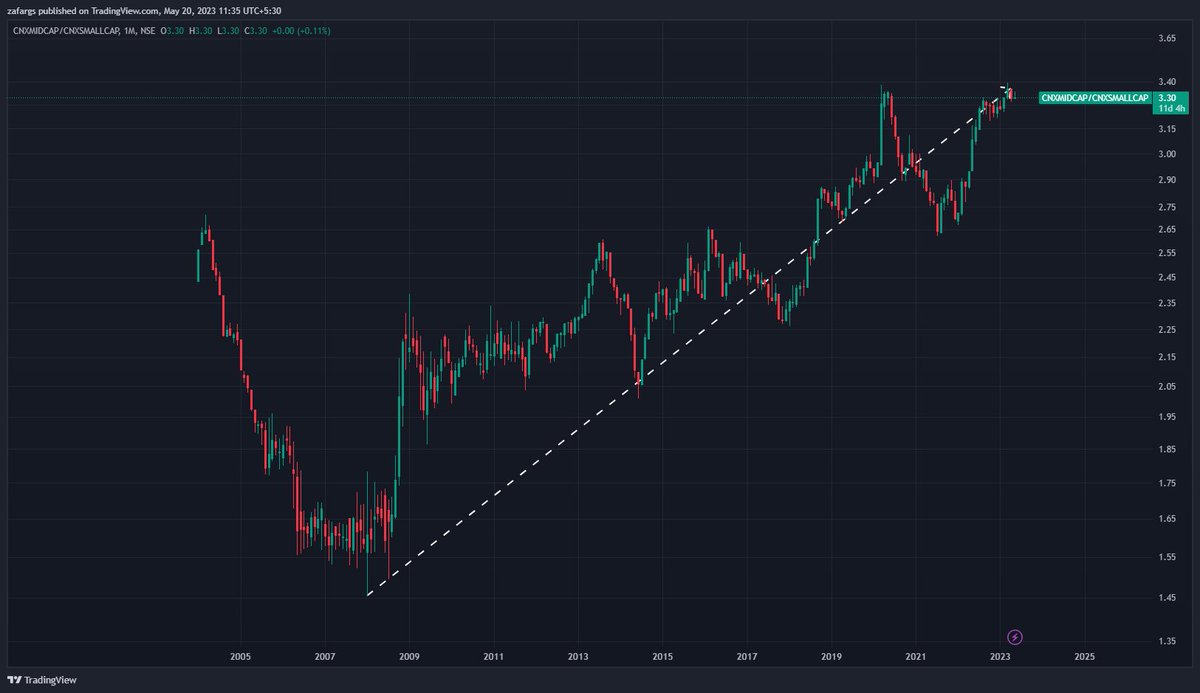Click the 2.75 price axis label

click(x=1166, y=207)
